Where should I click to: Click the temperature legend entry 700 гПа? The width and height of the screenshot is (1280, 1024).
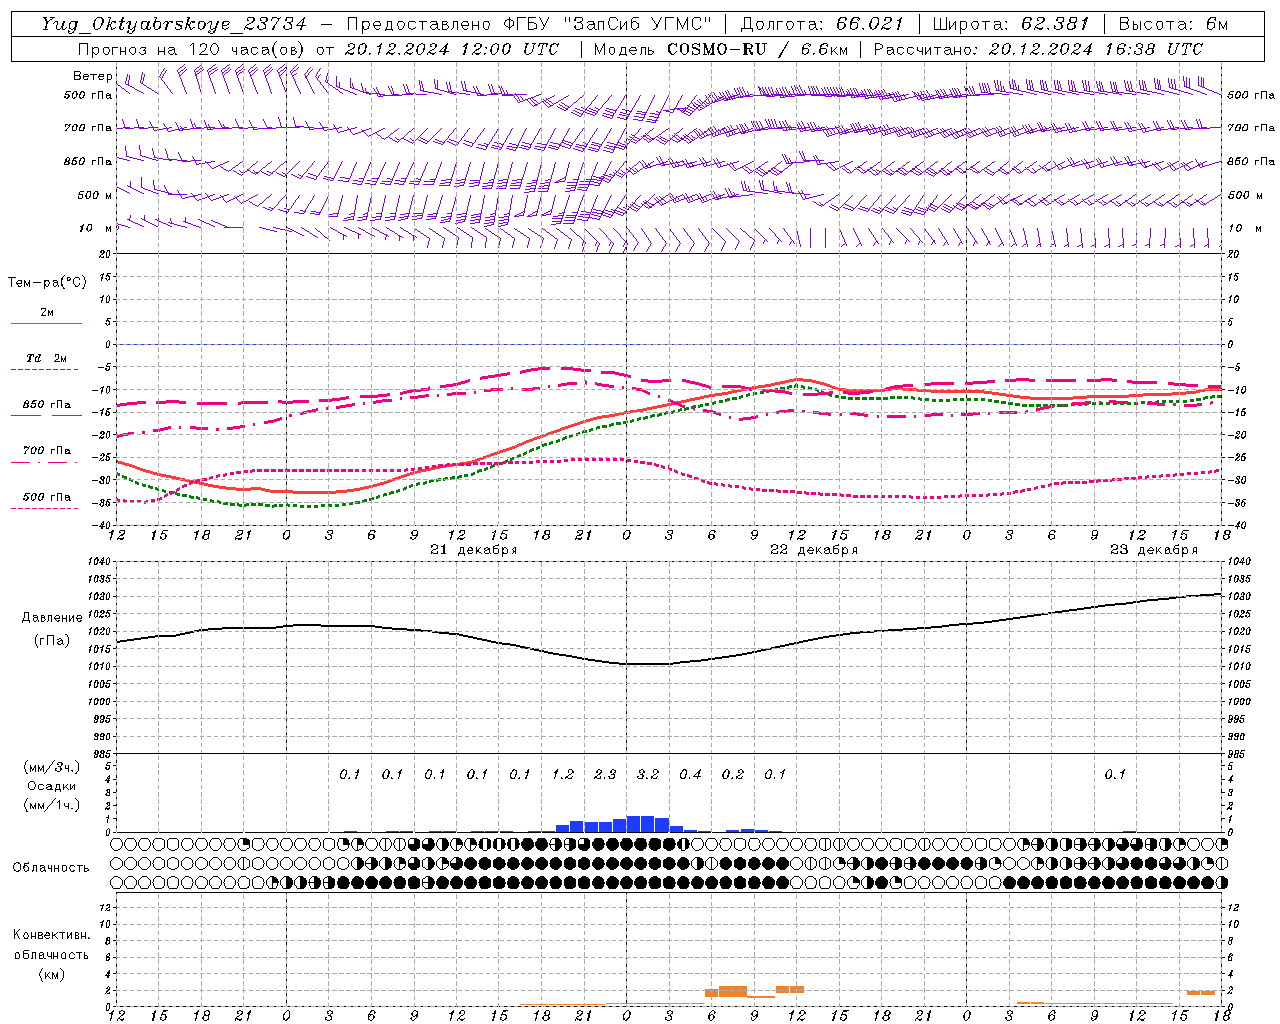click(47, 451)
